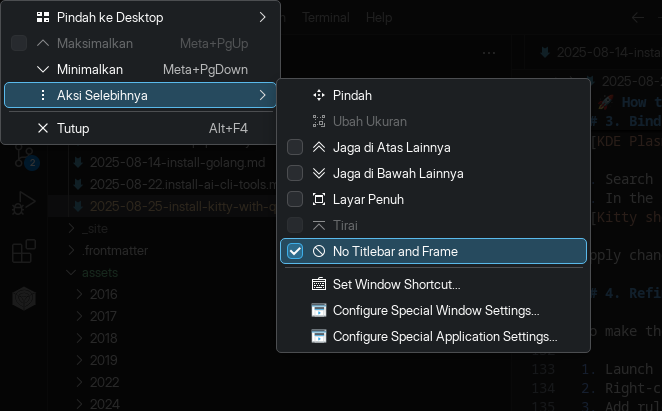Choose Pindah in the submenu

433,95
